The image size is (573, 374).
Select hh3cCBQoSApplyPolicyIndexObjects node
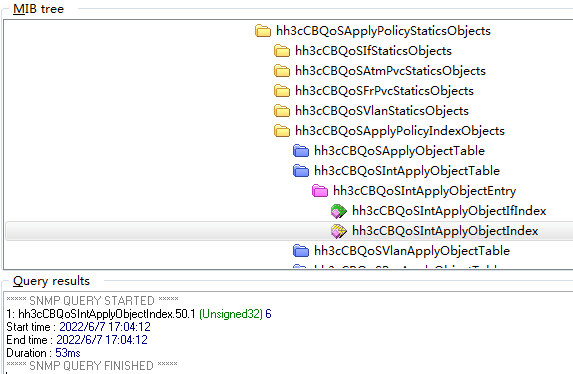pyautogui.click(x=400, y=131)
